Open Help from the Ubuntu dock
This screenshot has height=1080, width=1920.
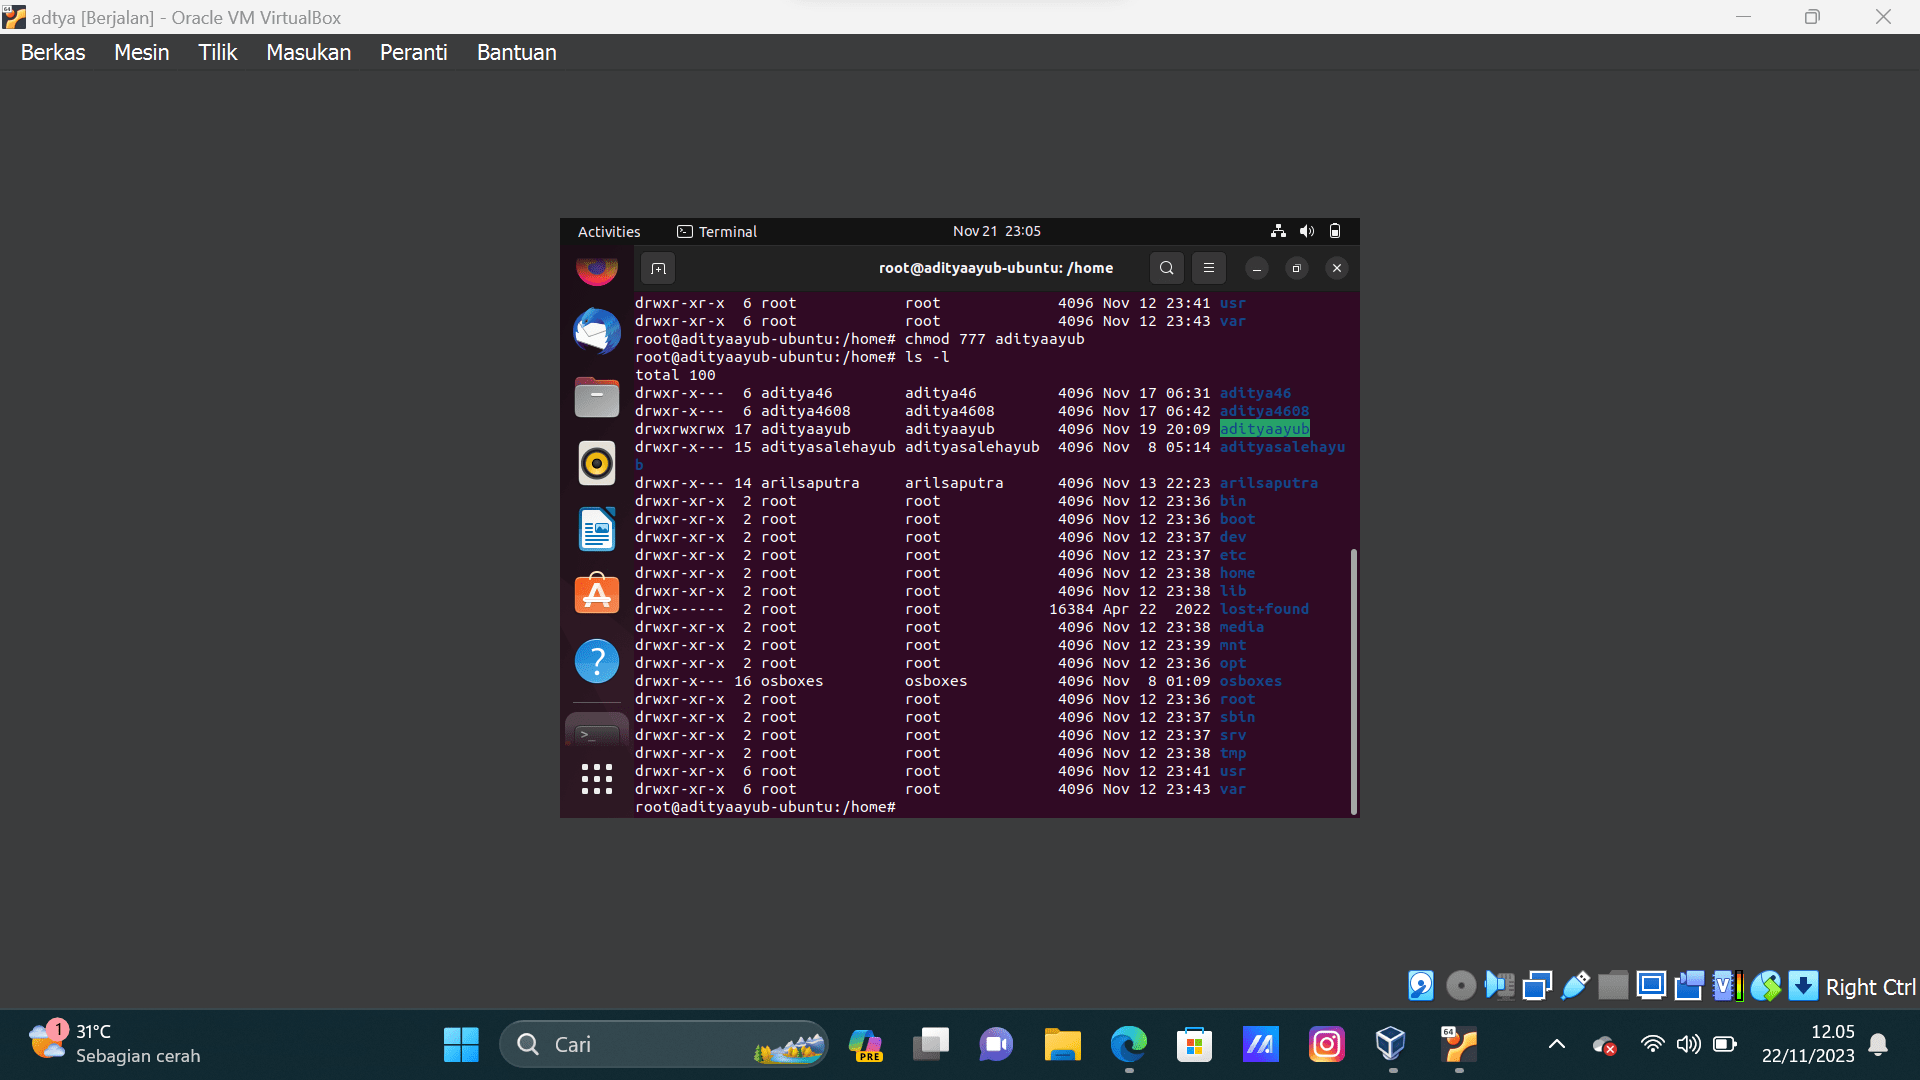tap(597, 660)
